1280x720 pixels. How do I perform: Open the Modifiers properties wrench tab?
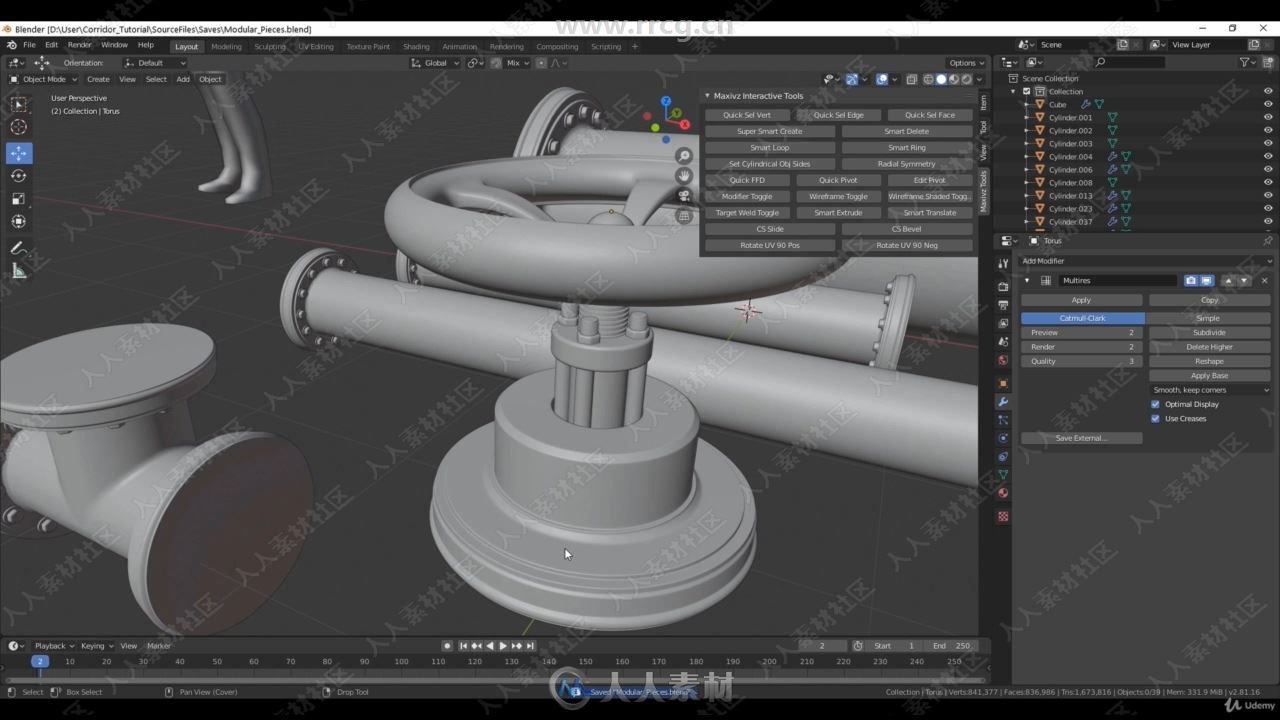pos(1003,402)
